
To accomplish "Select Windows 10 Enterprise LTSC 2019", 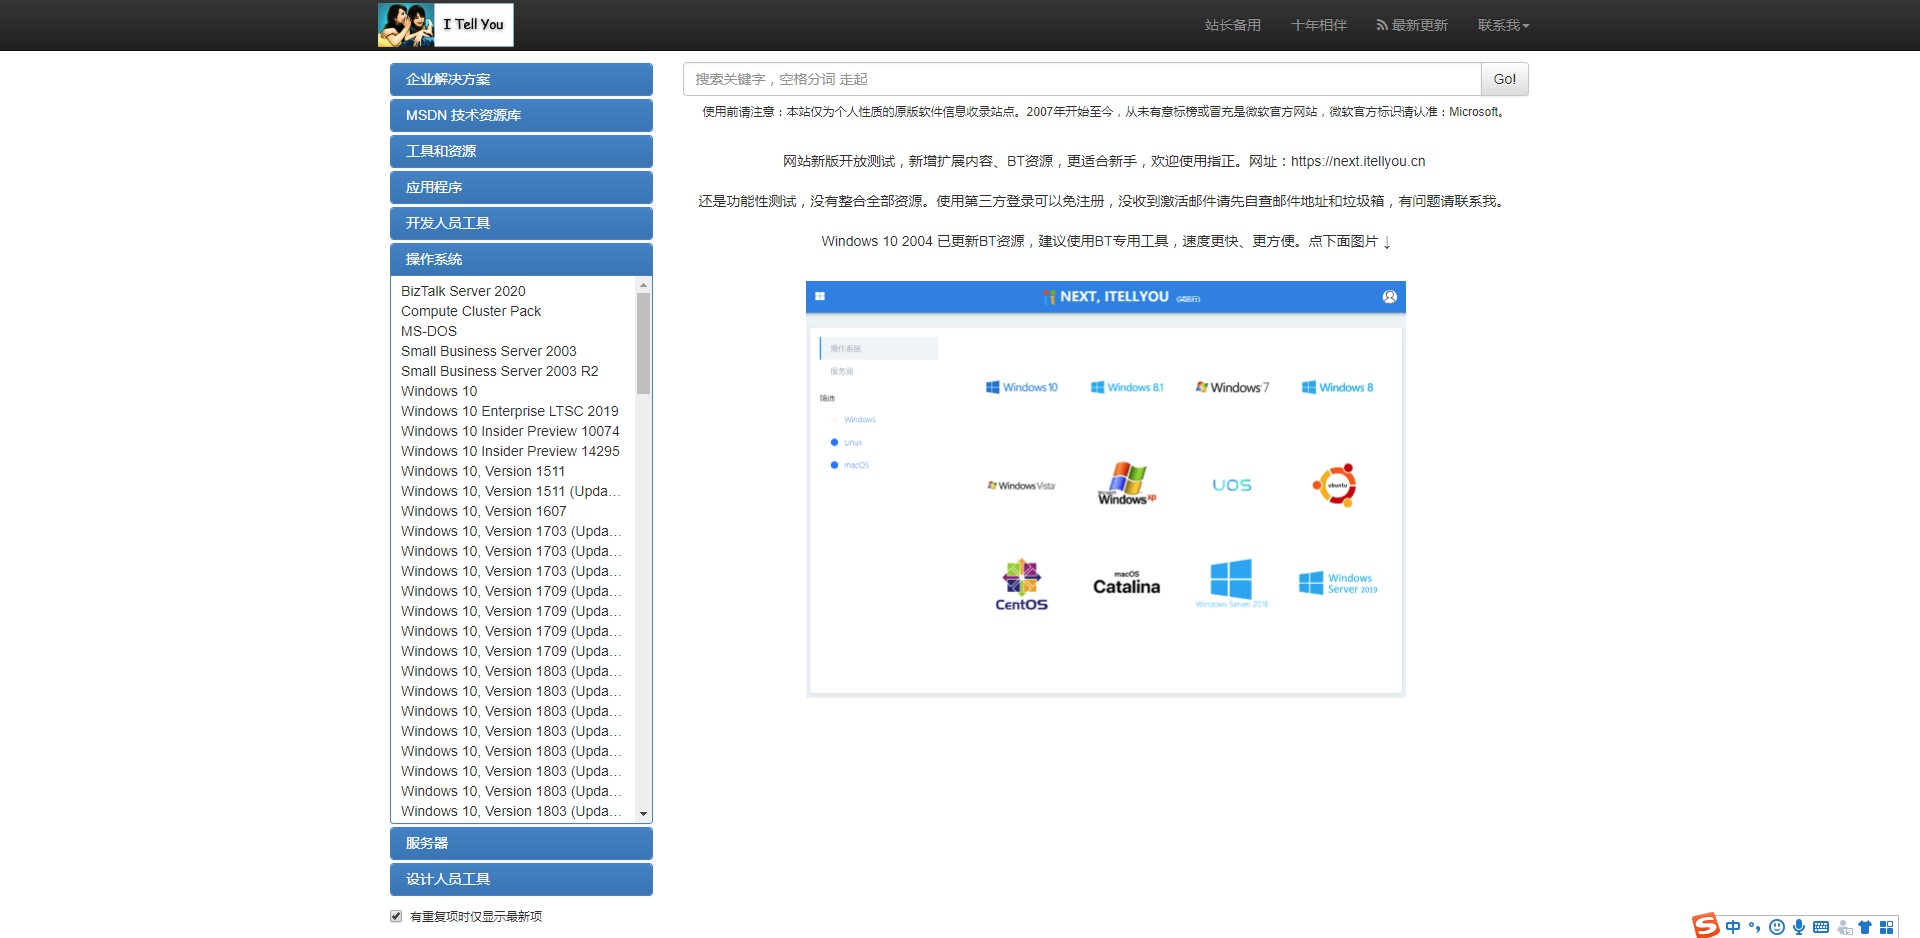I will [x=510, y=411].
